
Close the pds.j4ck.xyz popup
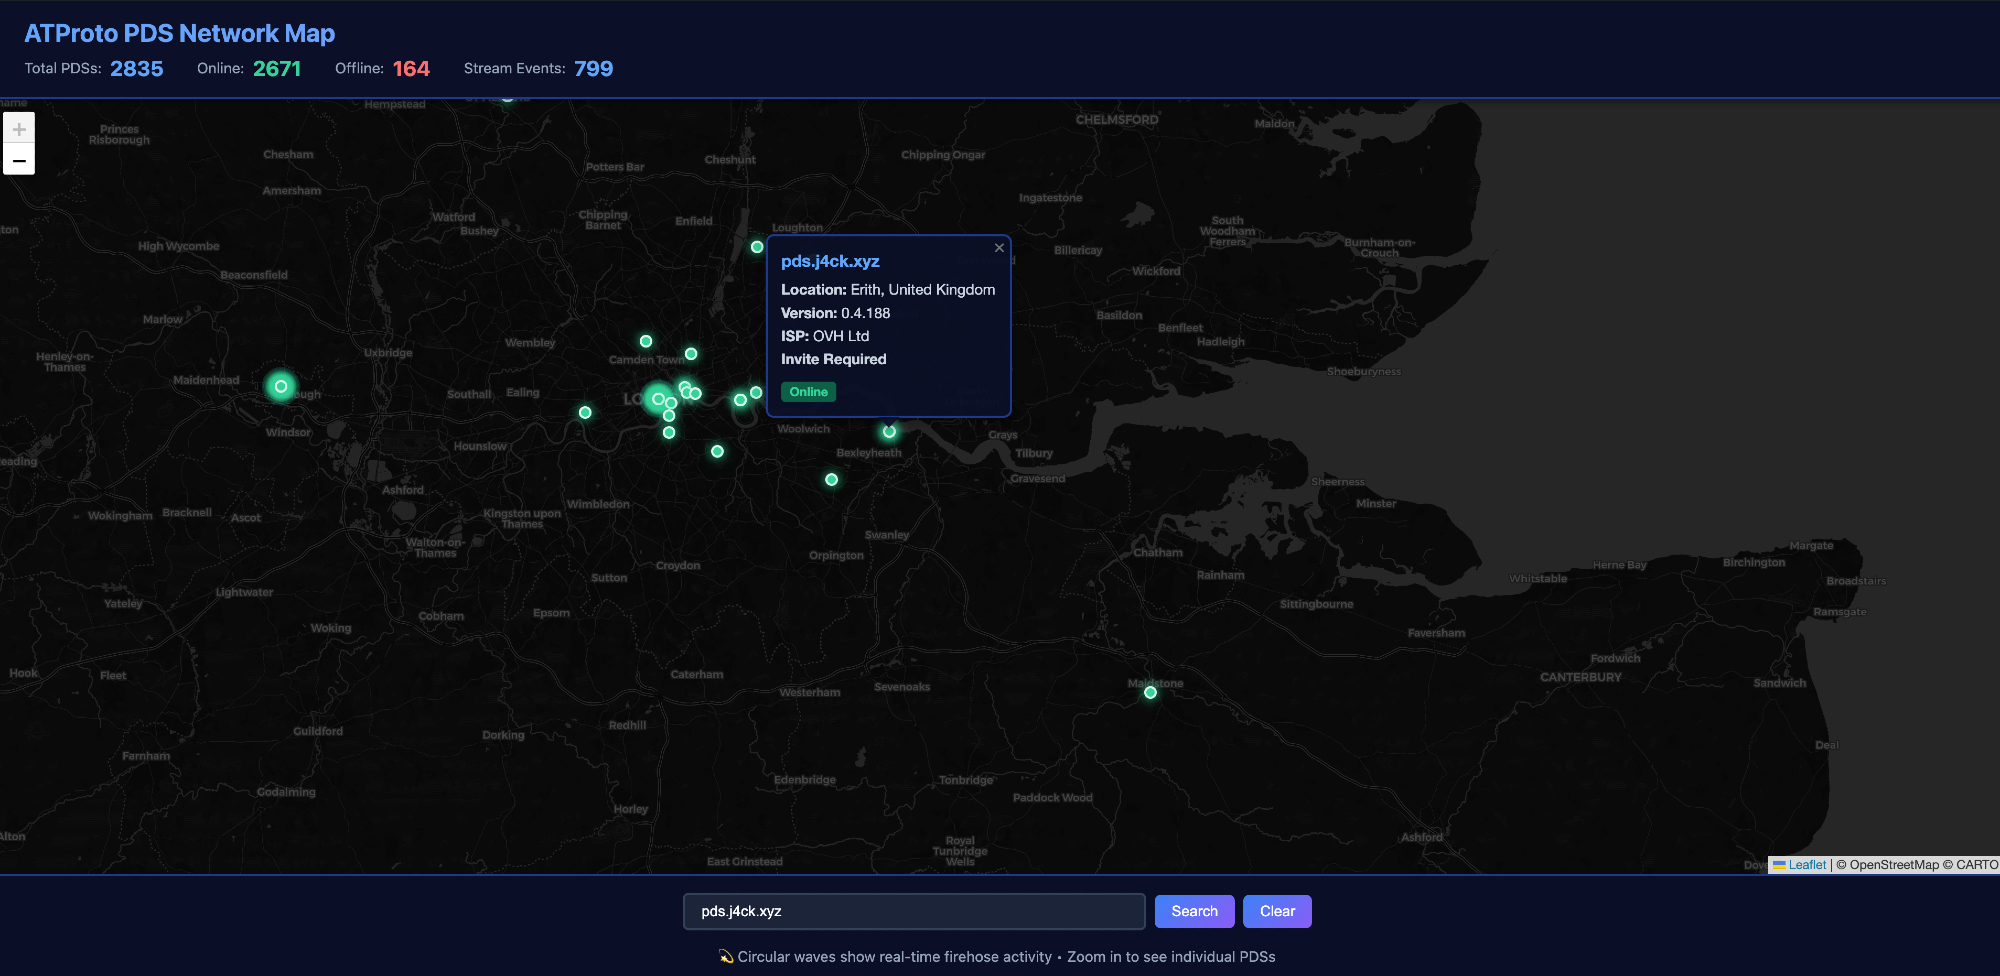coord(999,248)
